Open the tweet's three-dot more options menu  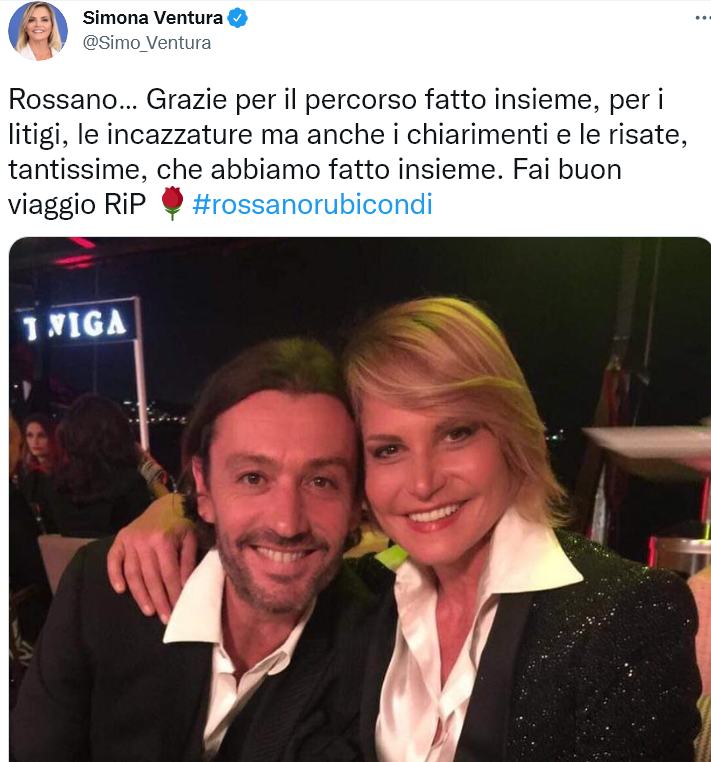coord(703,18)
